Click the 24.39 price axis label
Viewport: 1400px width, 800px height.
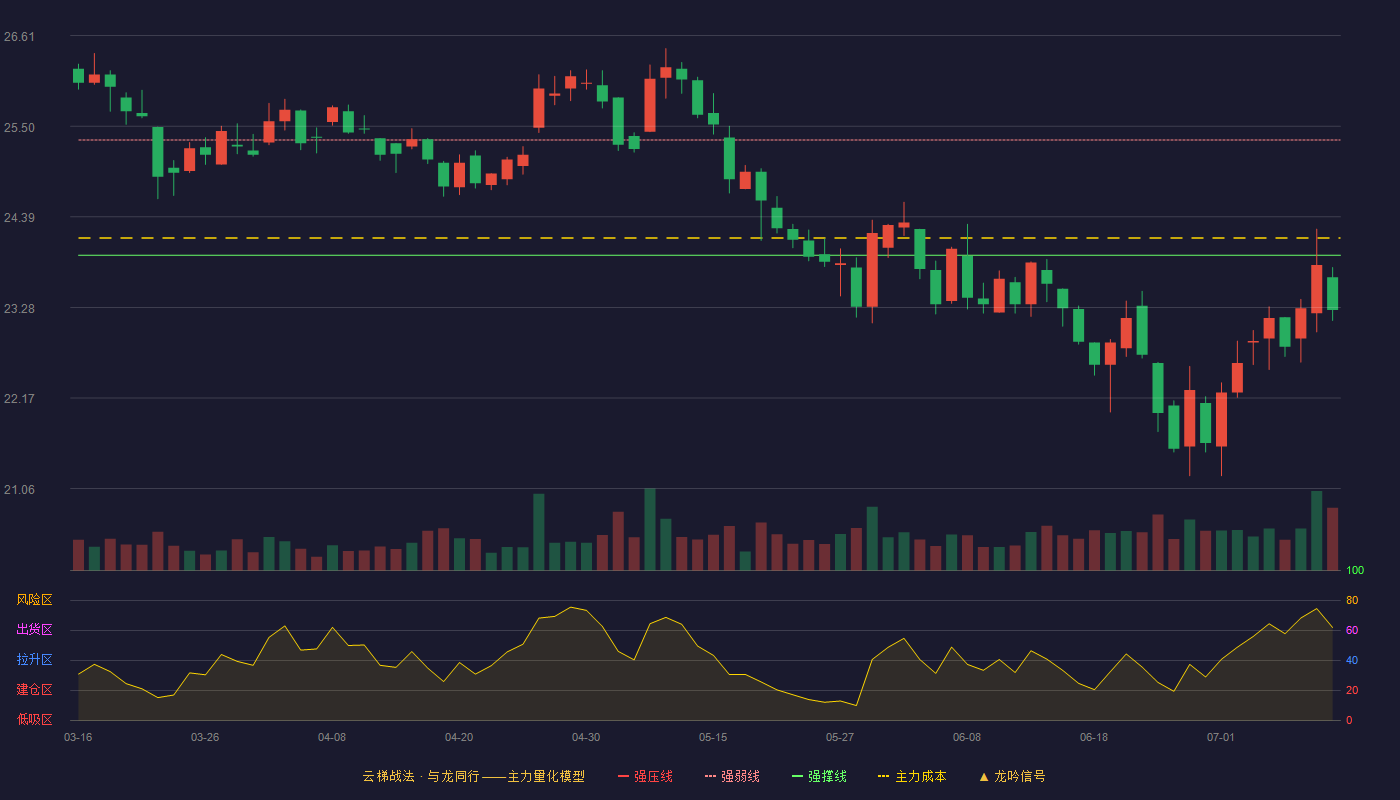point(19,218)
